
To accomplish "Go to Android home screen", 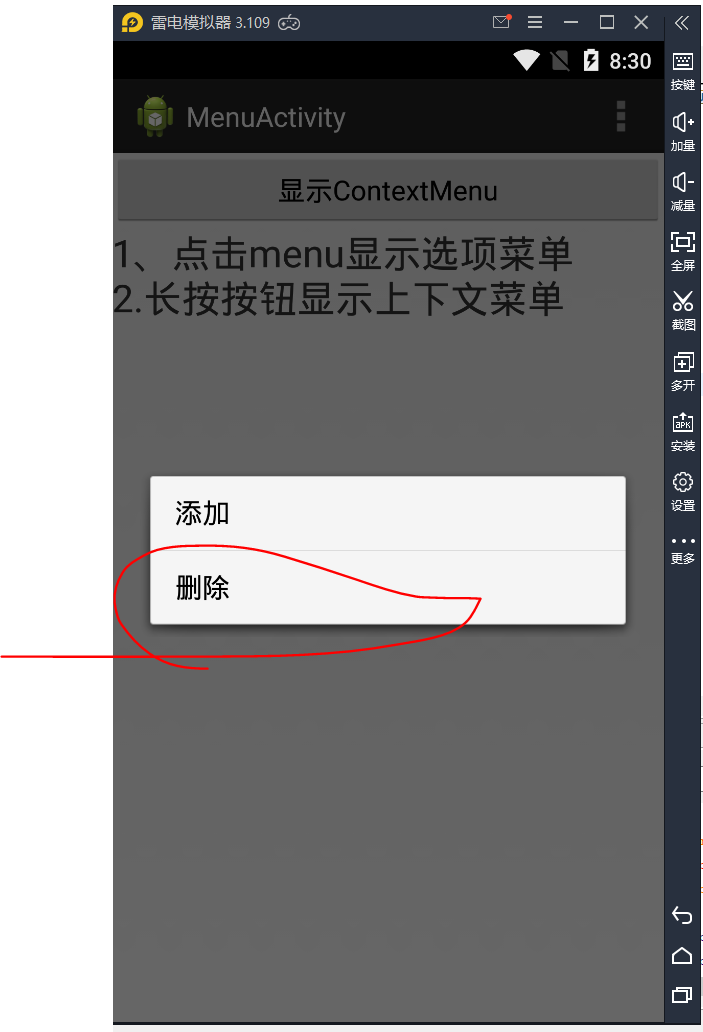I will point(682,956).
